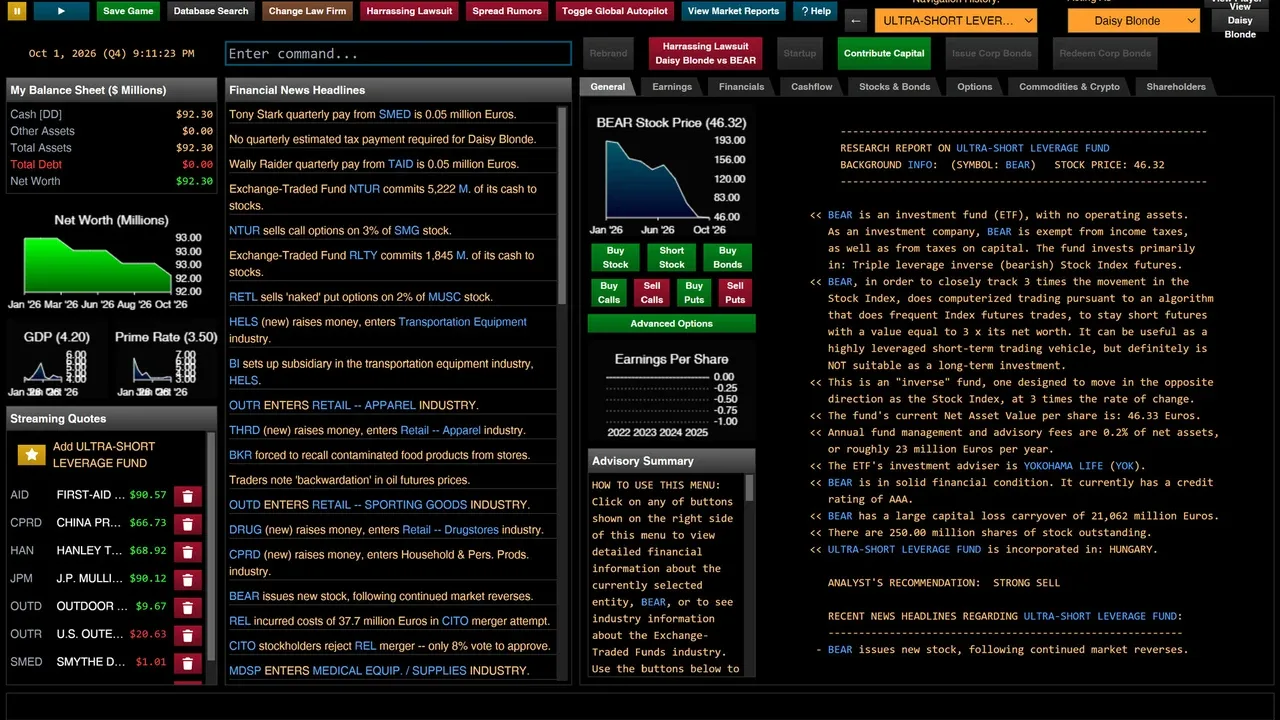
Task: Click Change Law Firm
Action: [x=307, y=11]
